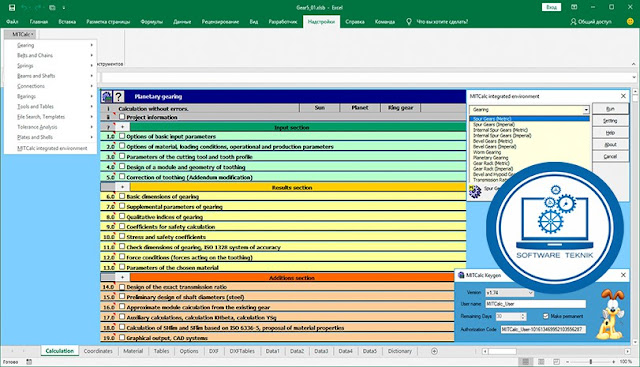Screen dimensions: 640x367
Task: Tick Design of a module checkbox
Action: (122, 167)
